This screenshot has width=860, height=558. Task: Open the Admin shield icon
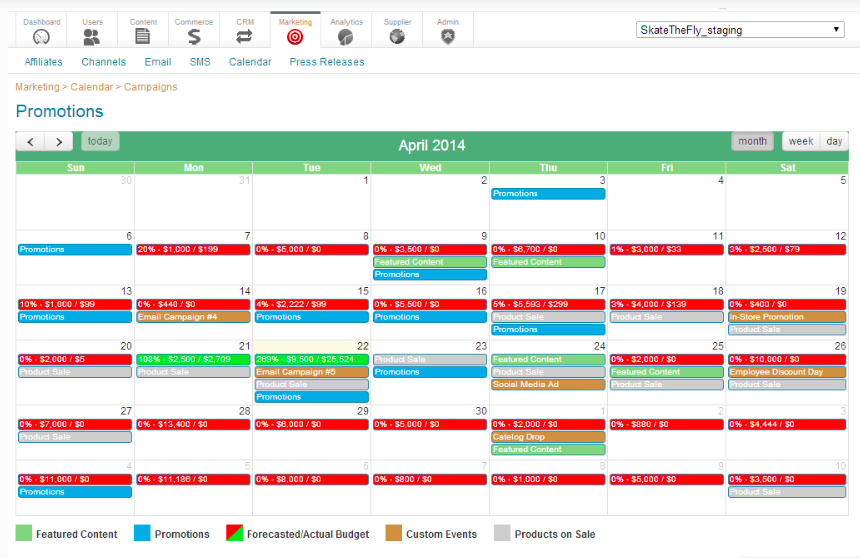(x=448, y=37)
